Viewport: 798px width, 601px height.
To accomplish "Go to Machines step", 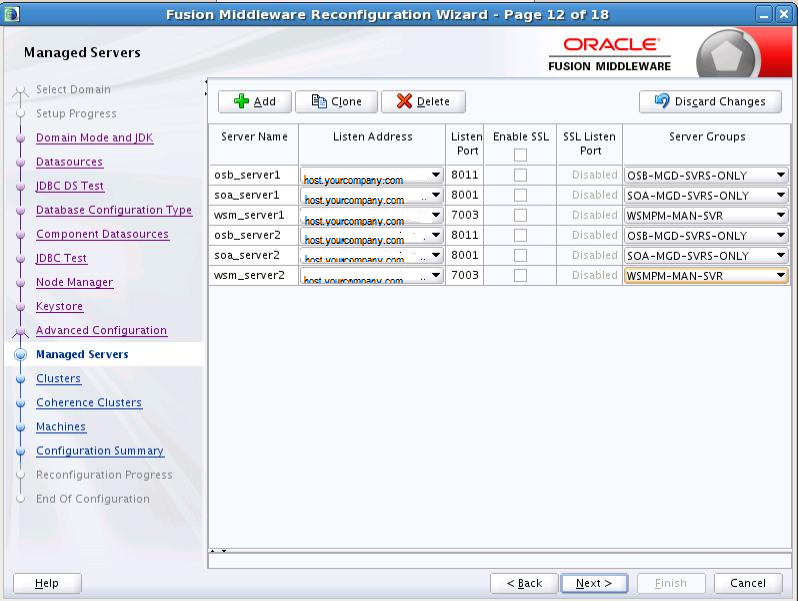I will (61, 427).
